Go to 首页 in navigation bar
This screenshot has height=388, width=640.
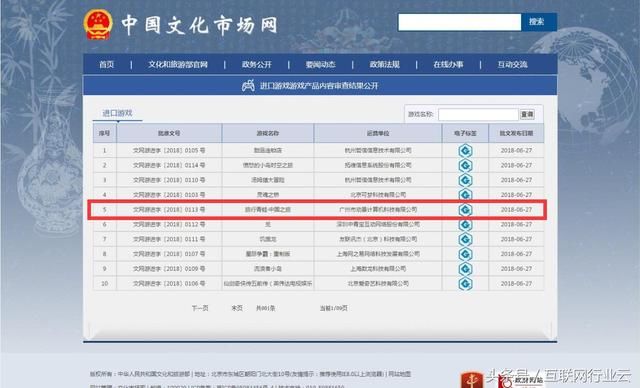pos(107,64)
